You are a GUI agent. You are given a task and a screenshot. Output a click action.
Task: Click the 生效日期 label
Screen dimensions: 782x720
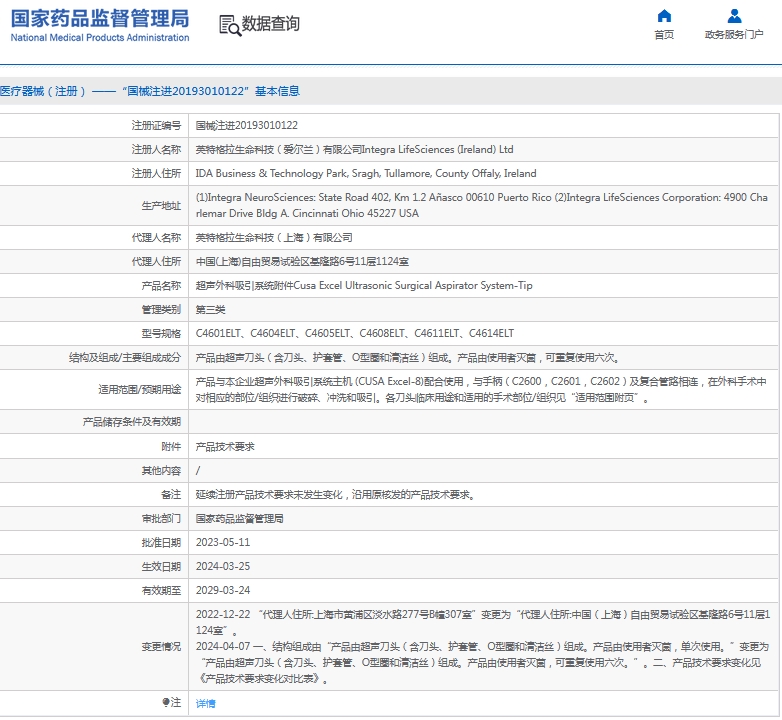[161, 566]
